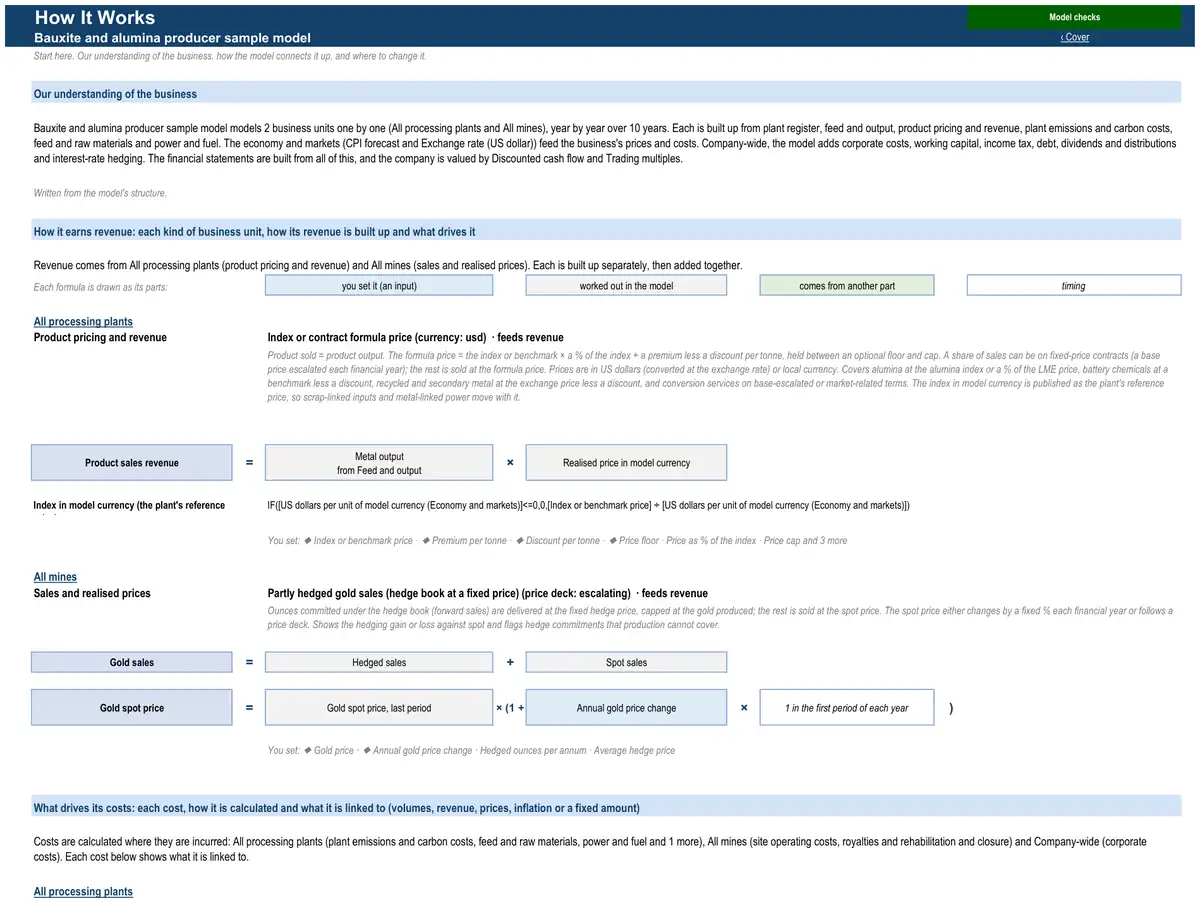Go back via the Cover link
The height and width of the screenshot is (903, 1200).
pos(1075,37)
